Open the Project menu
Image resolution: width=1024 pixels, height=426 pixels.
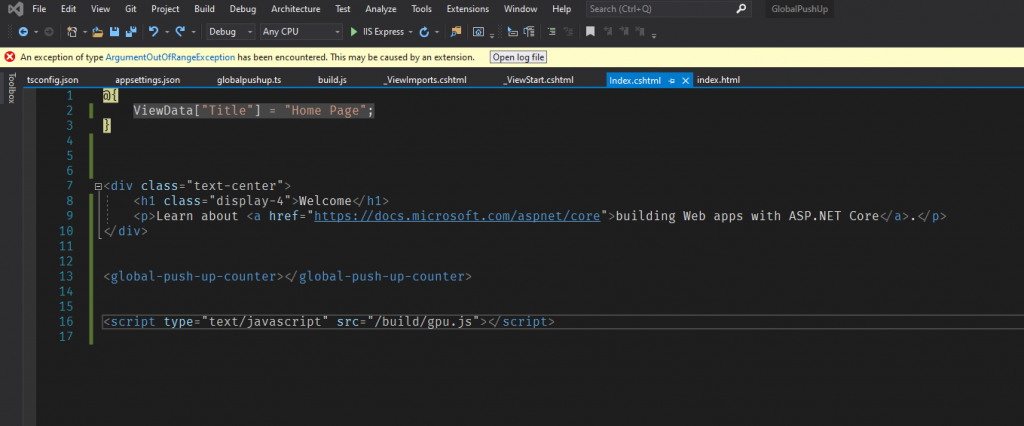pos(165,9)
